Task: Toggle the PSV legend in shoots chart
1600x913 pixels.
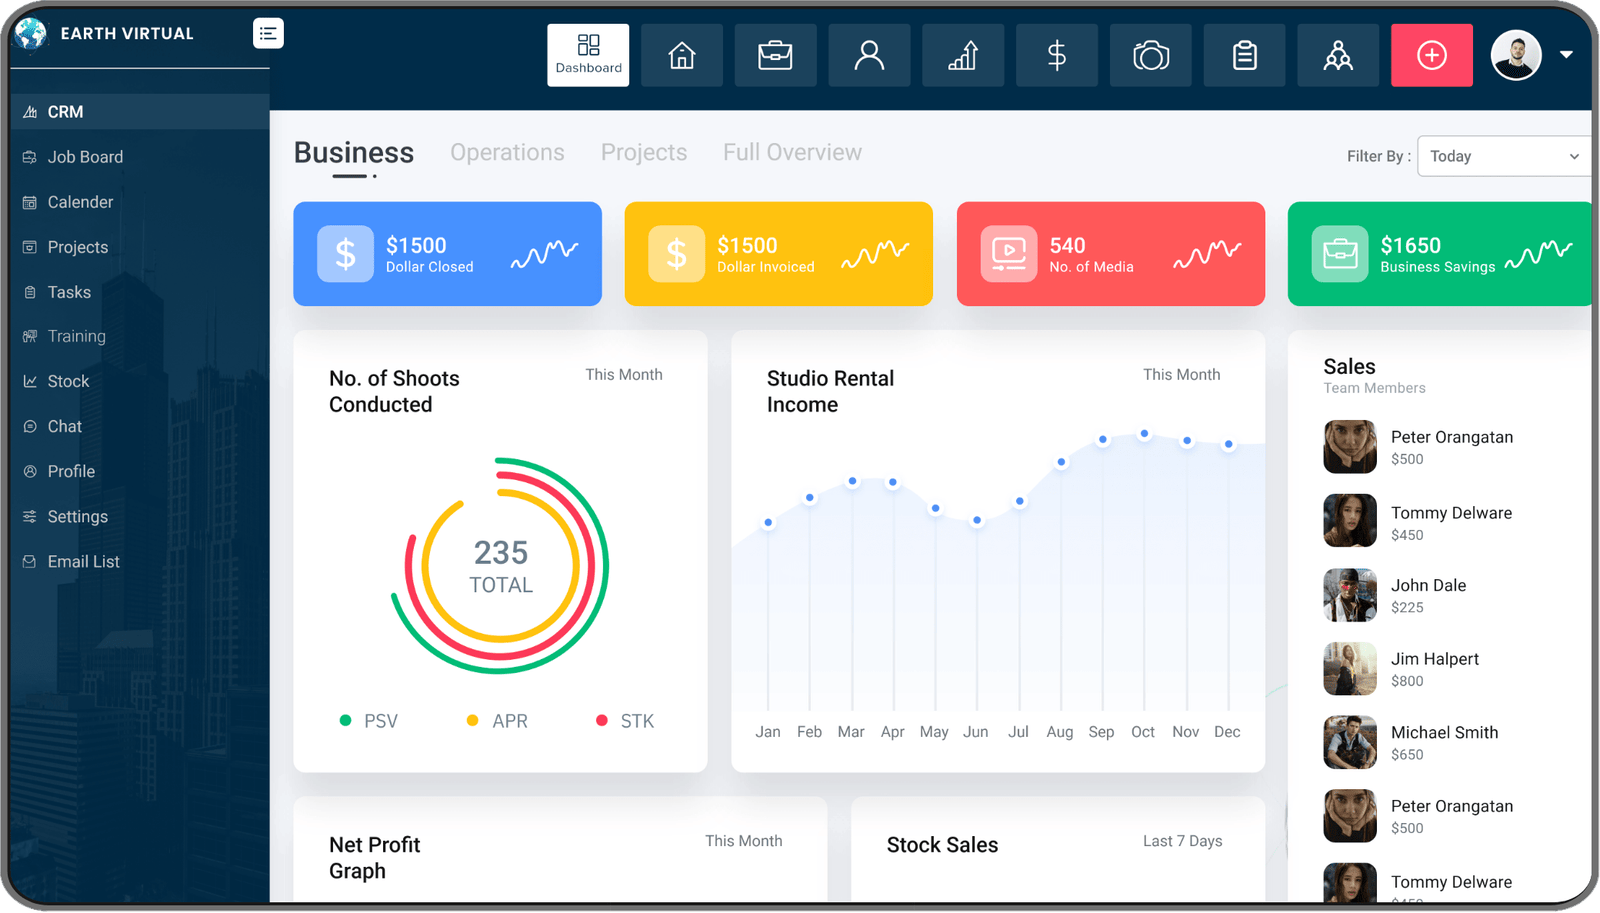Action: pos(369,721)
